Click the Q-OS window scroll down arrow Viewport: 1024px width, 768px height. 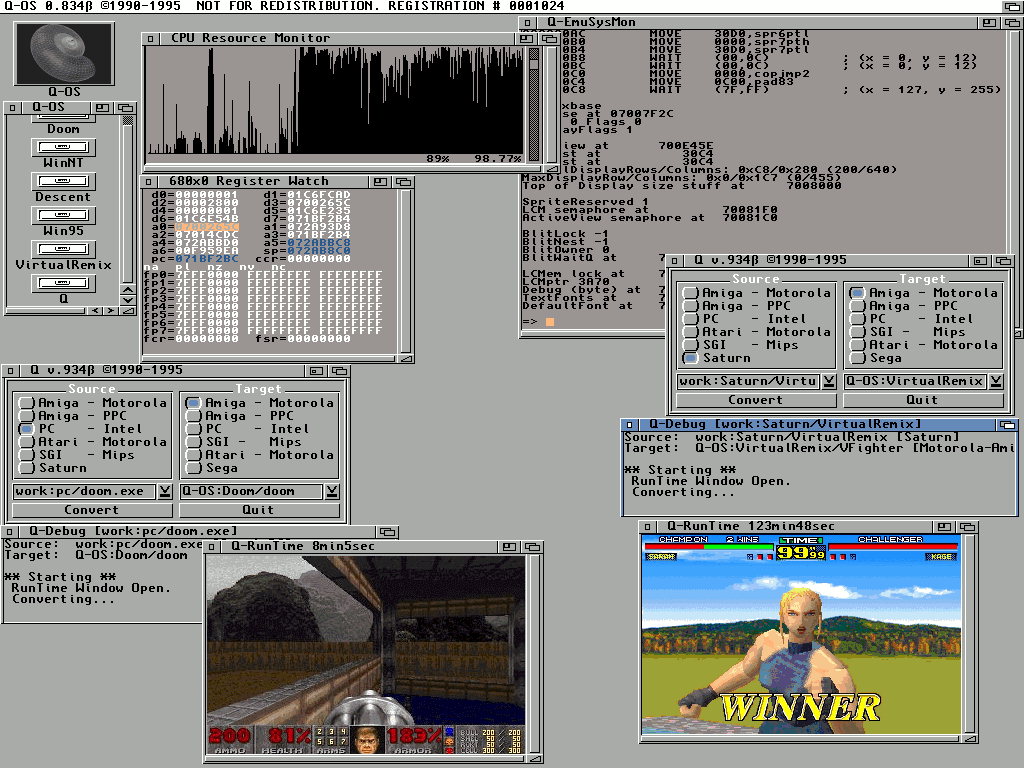pyautogui.click(x=127, y=299)
